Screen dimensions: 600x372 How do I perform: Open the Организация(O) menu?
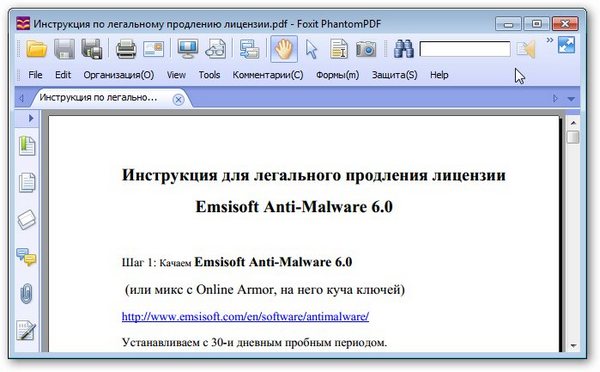point(119,75)
